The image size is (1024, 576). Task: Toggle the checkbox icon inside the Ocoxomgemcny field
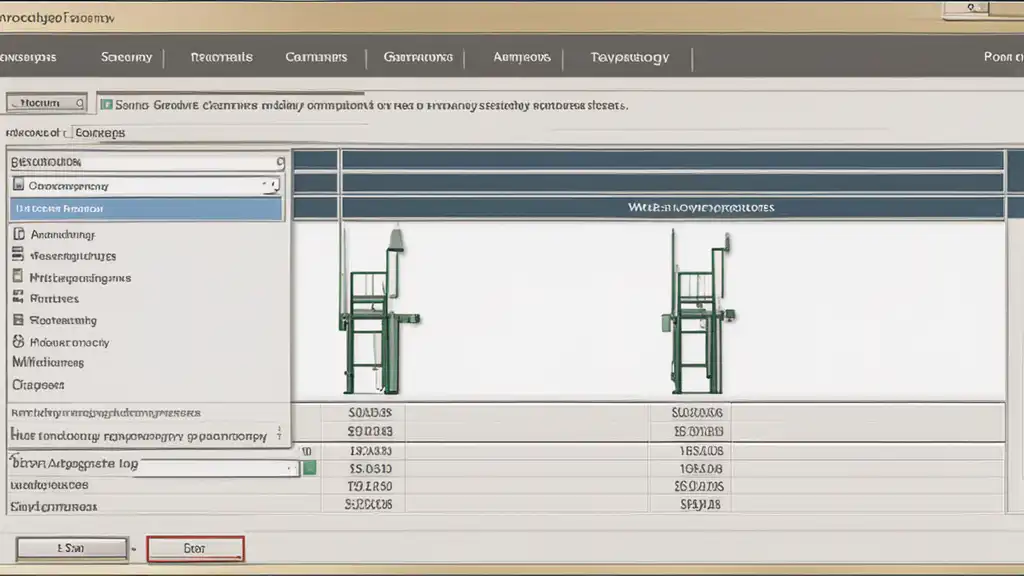click(x=18, y=185)
